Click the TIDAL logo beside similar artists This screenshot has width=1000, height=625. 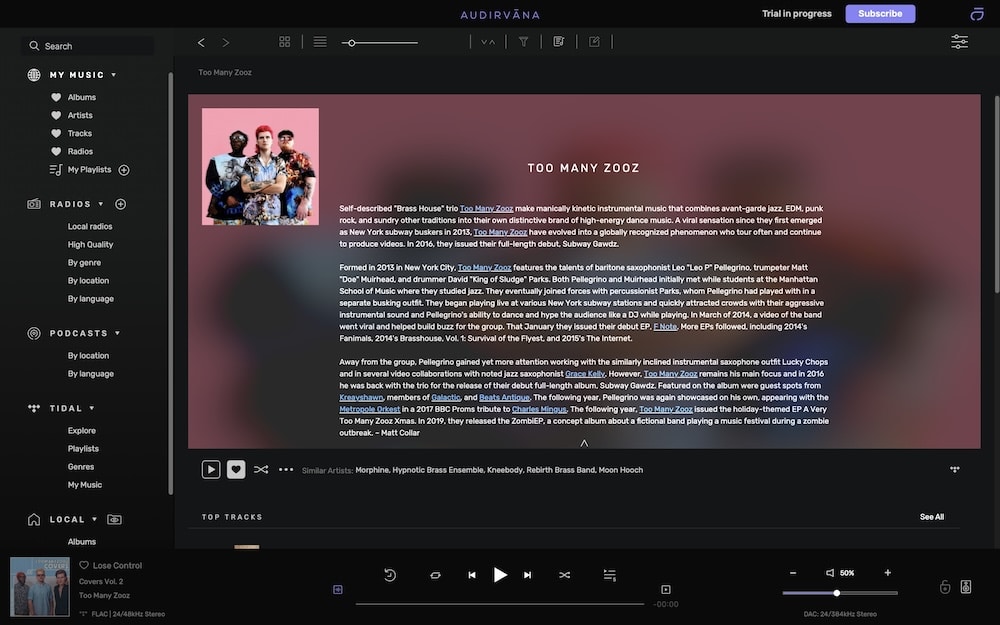click(x=954, y=469)
